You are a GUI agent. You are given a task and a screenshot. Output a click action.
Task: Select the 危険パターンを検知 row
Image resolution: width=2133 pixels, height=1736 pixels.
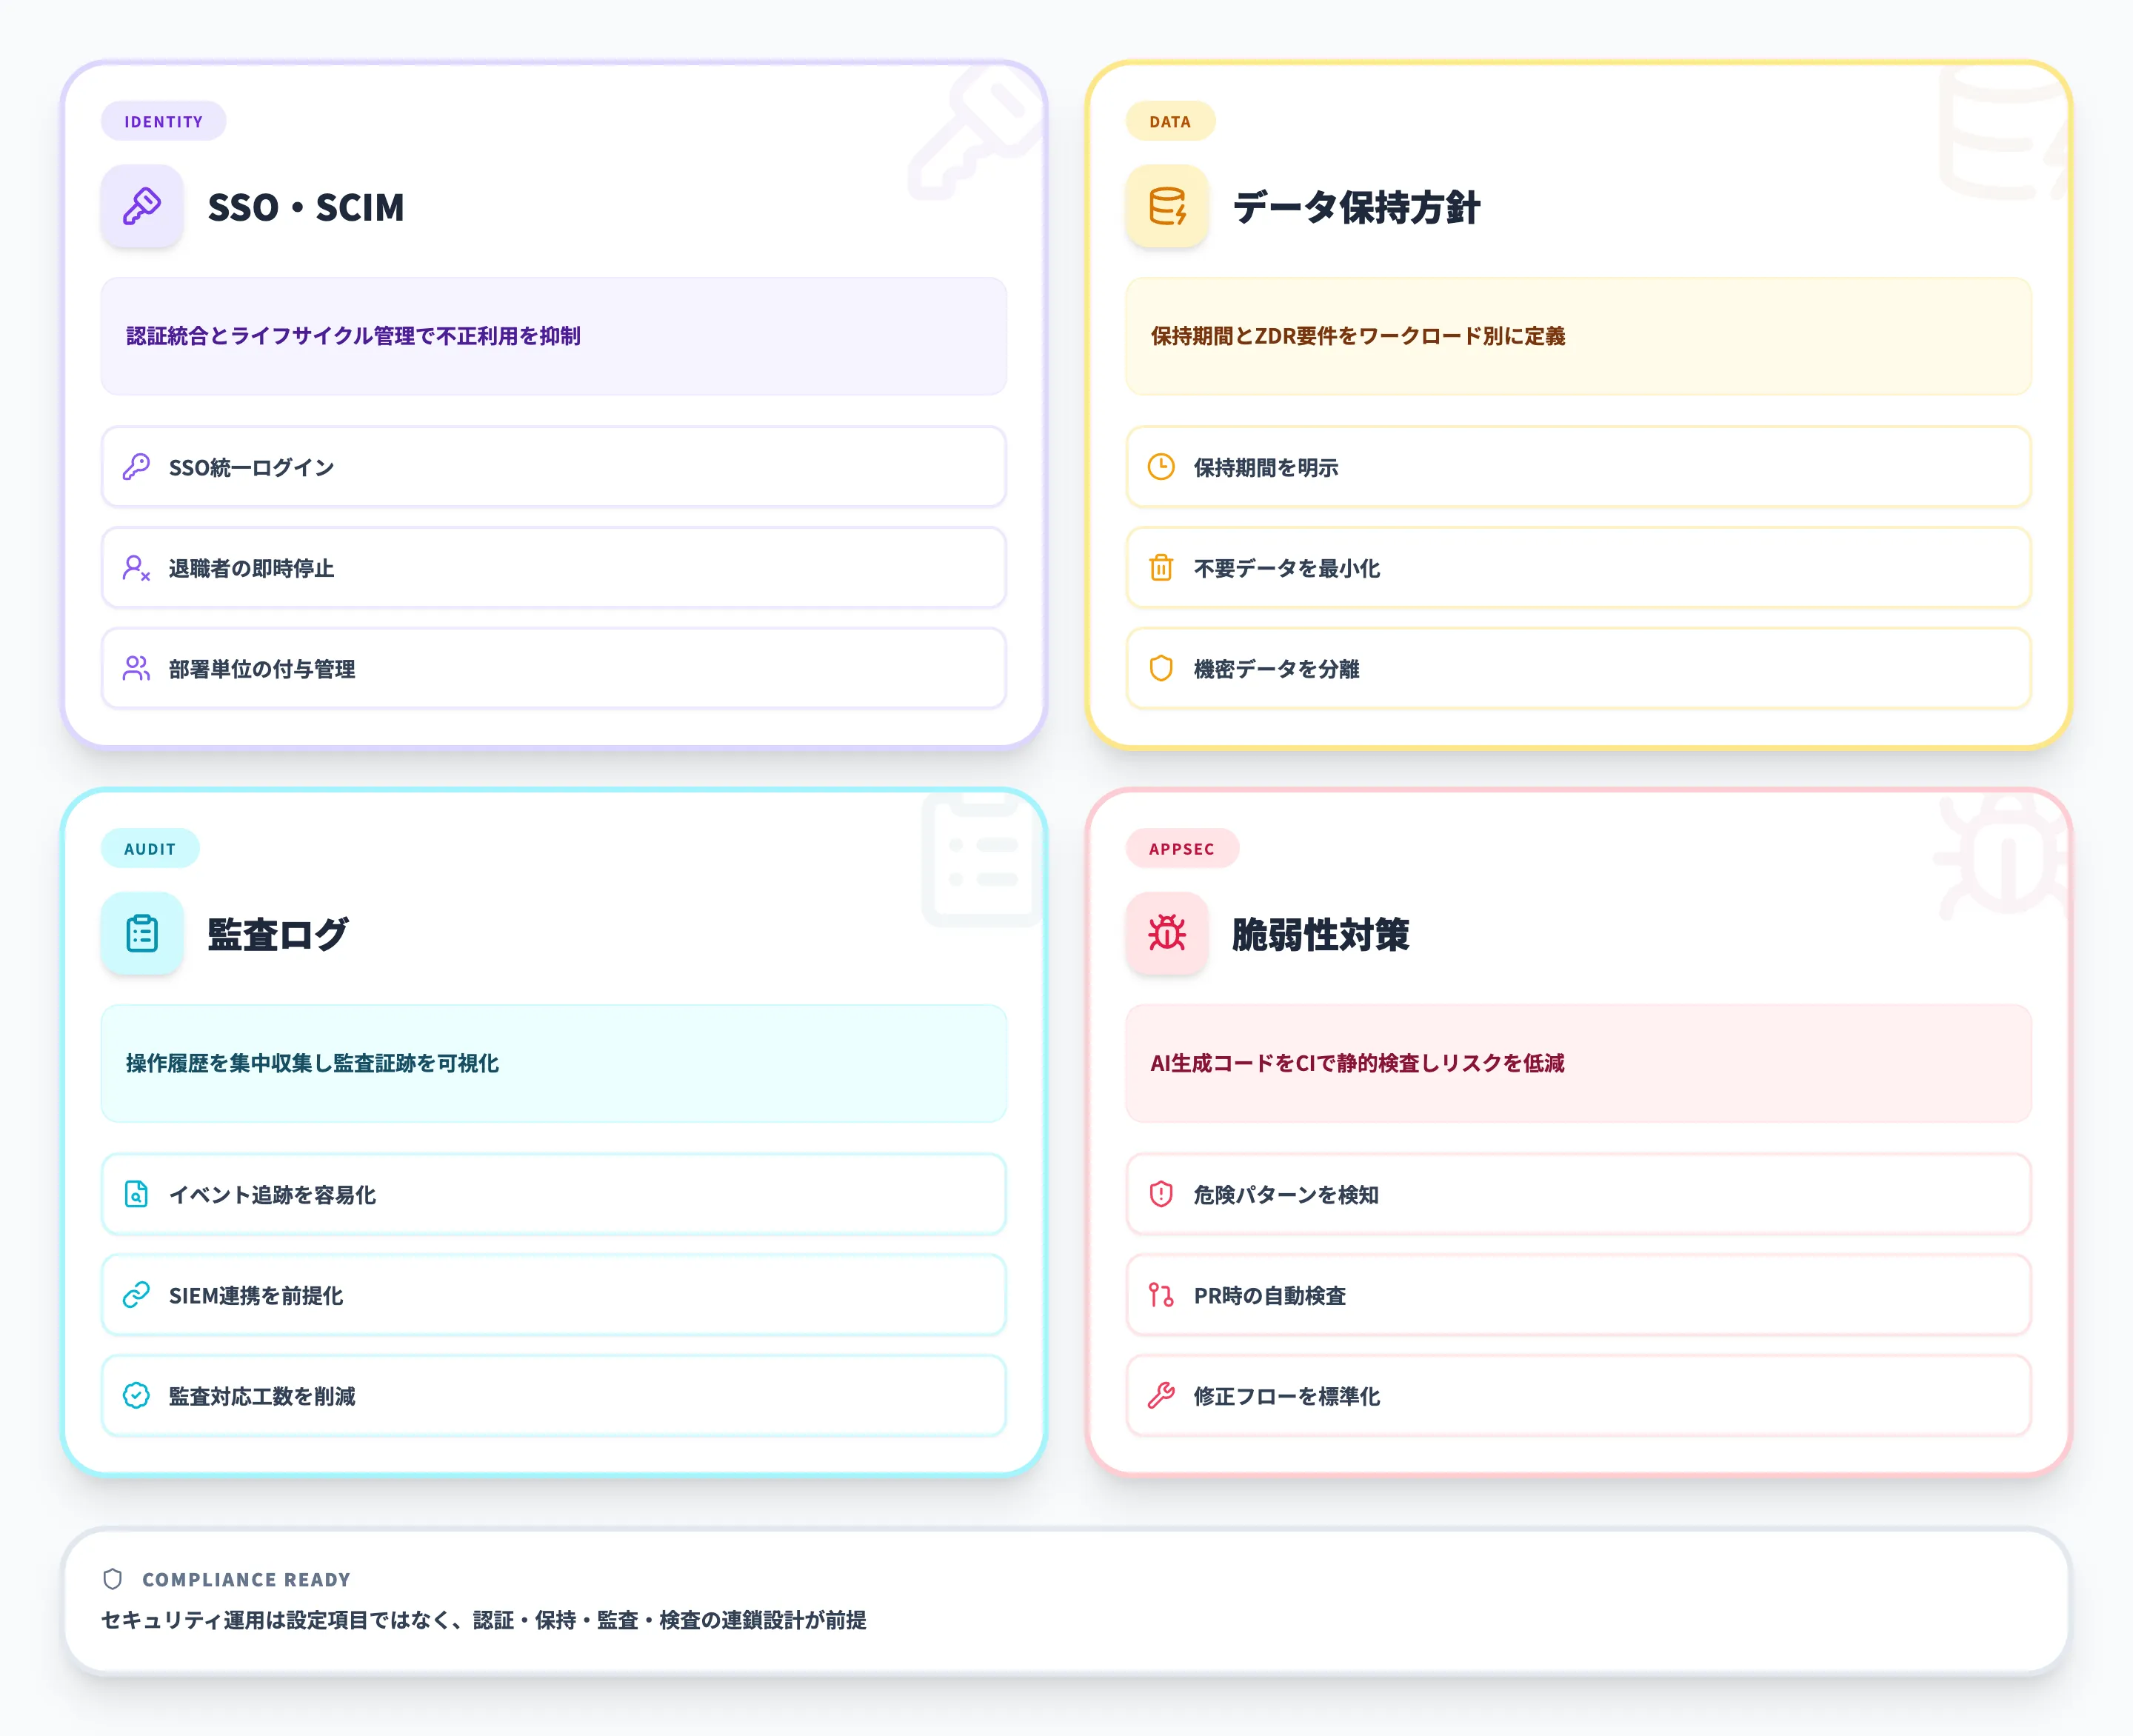click(x=1577, y=1194)
